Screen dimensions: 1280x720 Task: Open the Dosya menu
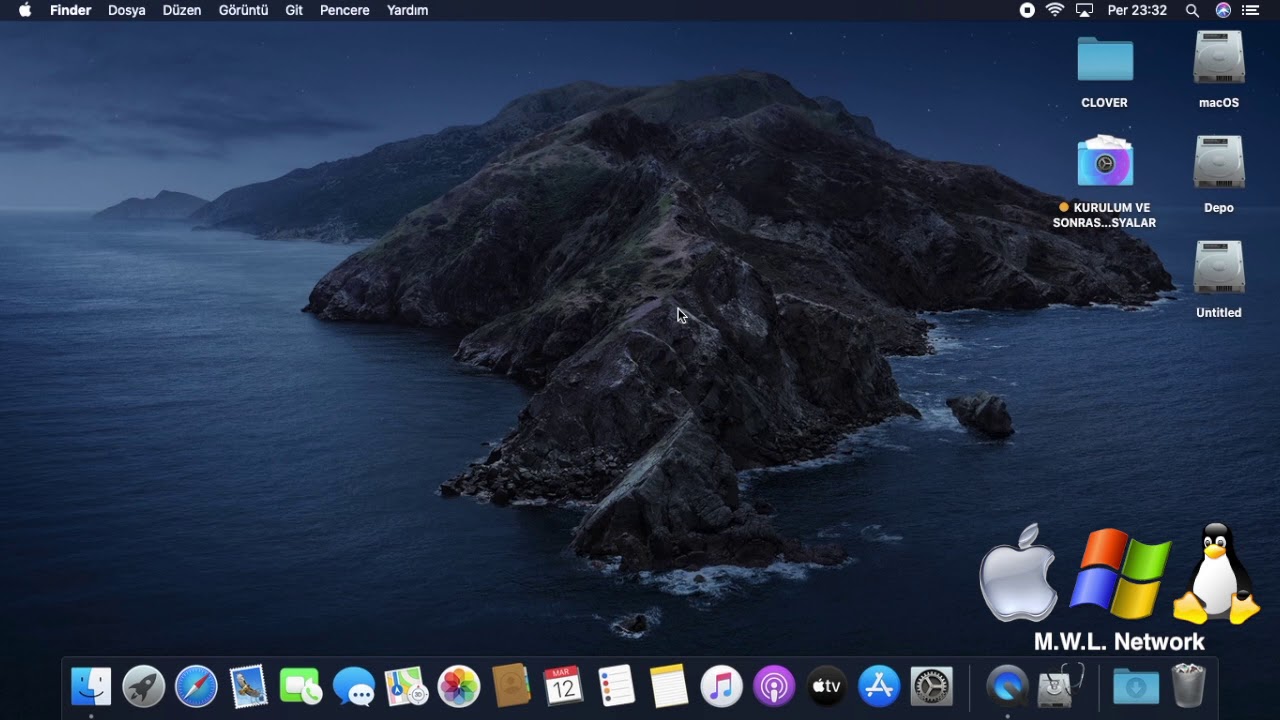tap(127, 10)
